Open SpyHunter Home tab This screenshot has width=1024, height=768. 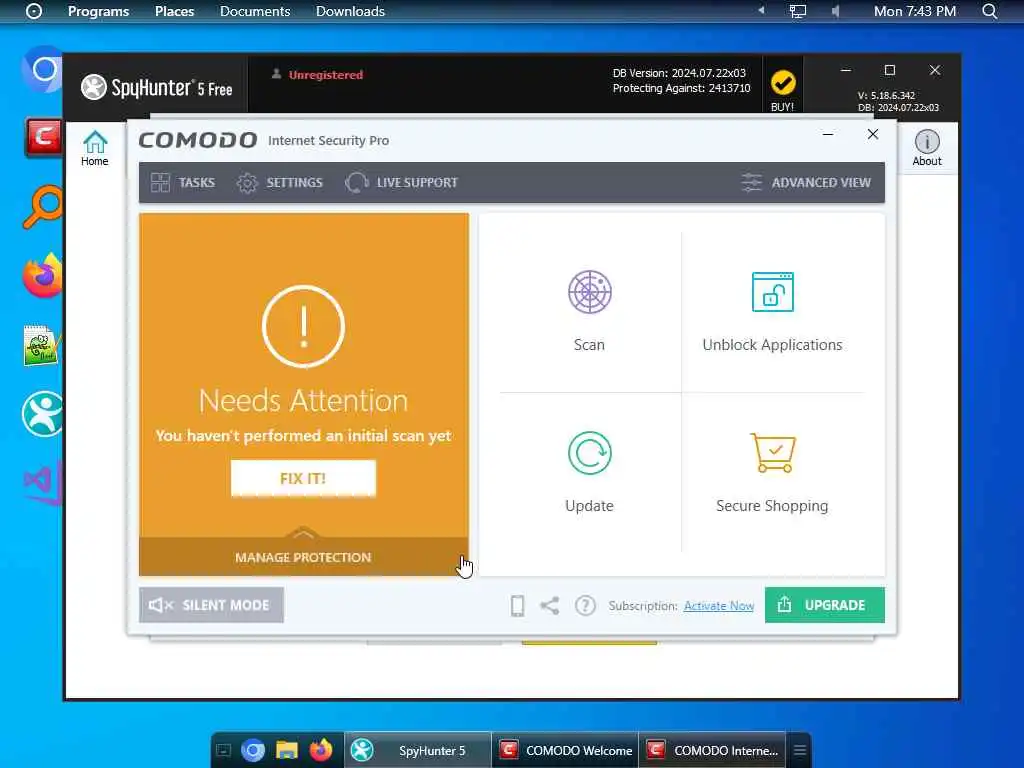pos(95,148)
